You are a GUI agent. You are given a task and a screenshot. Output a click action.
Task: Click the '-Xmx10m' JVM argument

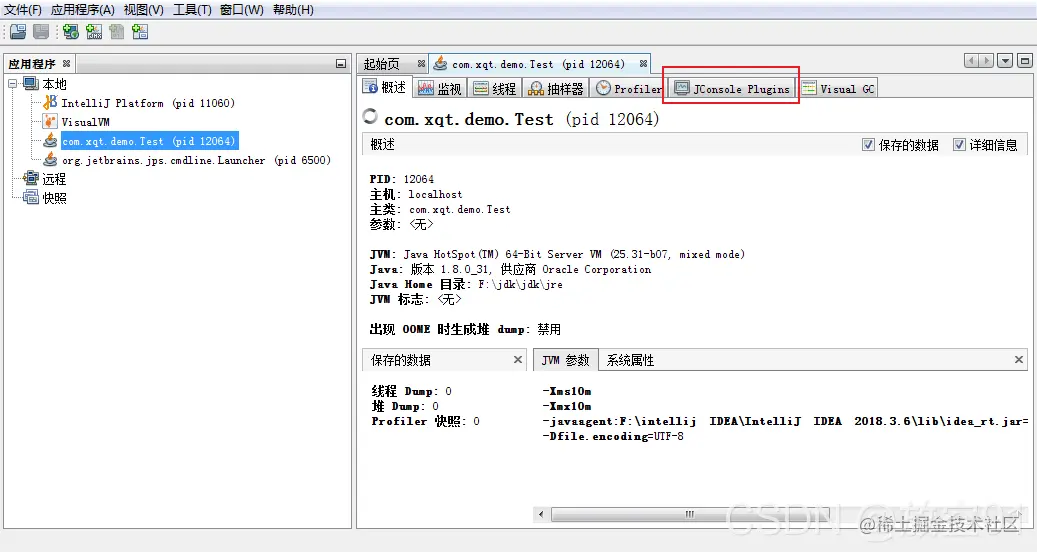point(567,407)
